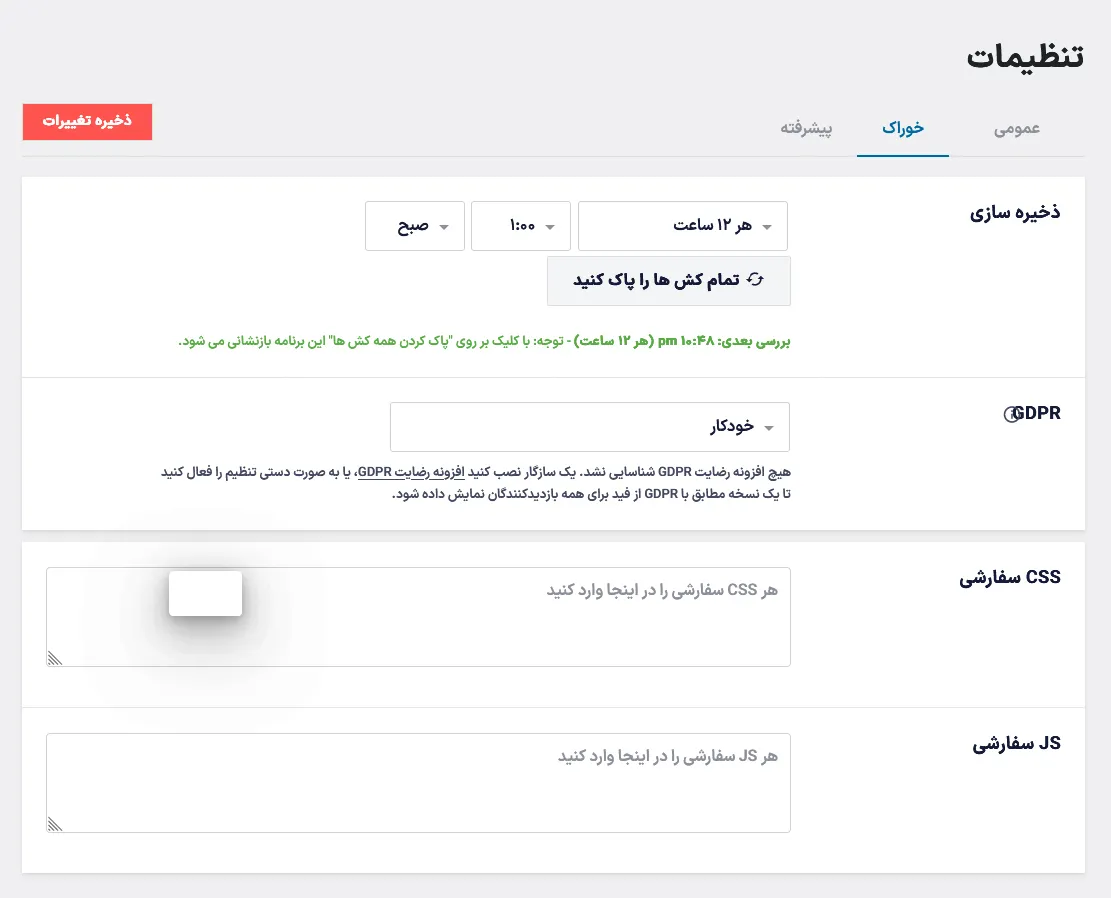Screen dimensions: 1111x898
Task: Click the JS سفارشی label
Action: (1016, 743)
